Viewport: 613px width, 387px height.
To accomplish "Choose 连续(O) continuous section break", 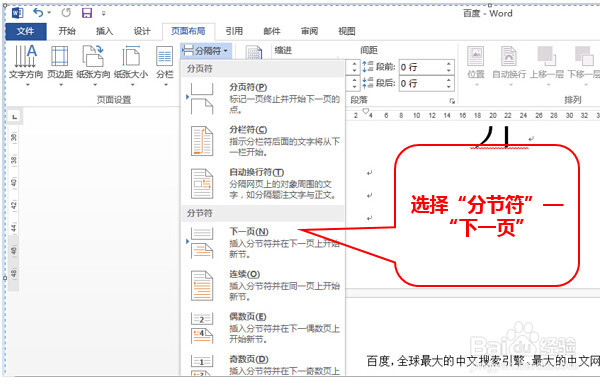I will 263,286.
